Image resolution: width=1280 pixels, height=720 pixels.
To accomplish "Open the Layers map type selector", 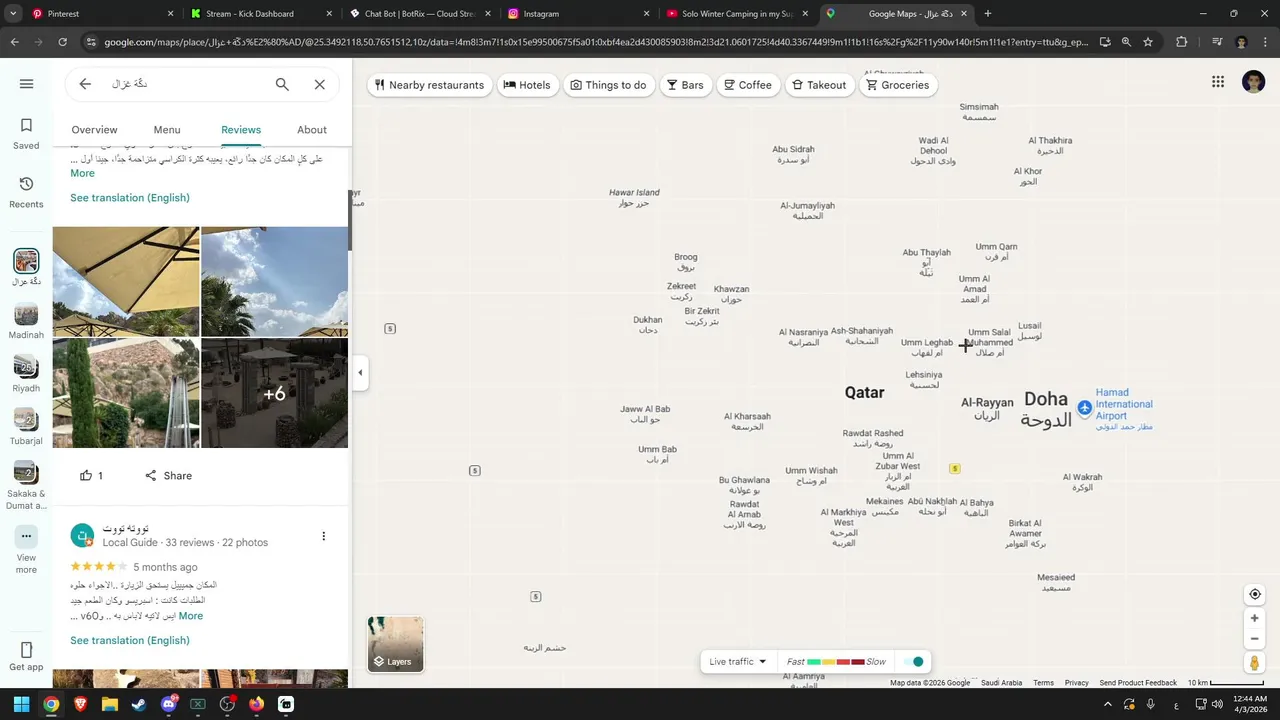I will pyautogui.click(x=395, y=643).
